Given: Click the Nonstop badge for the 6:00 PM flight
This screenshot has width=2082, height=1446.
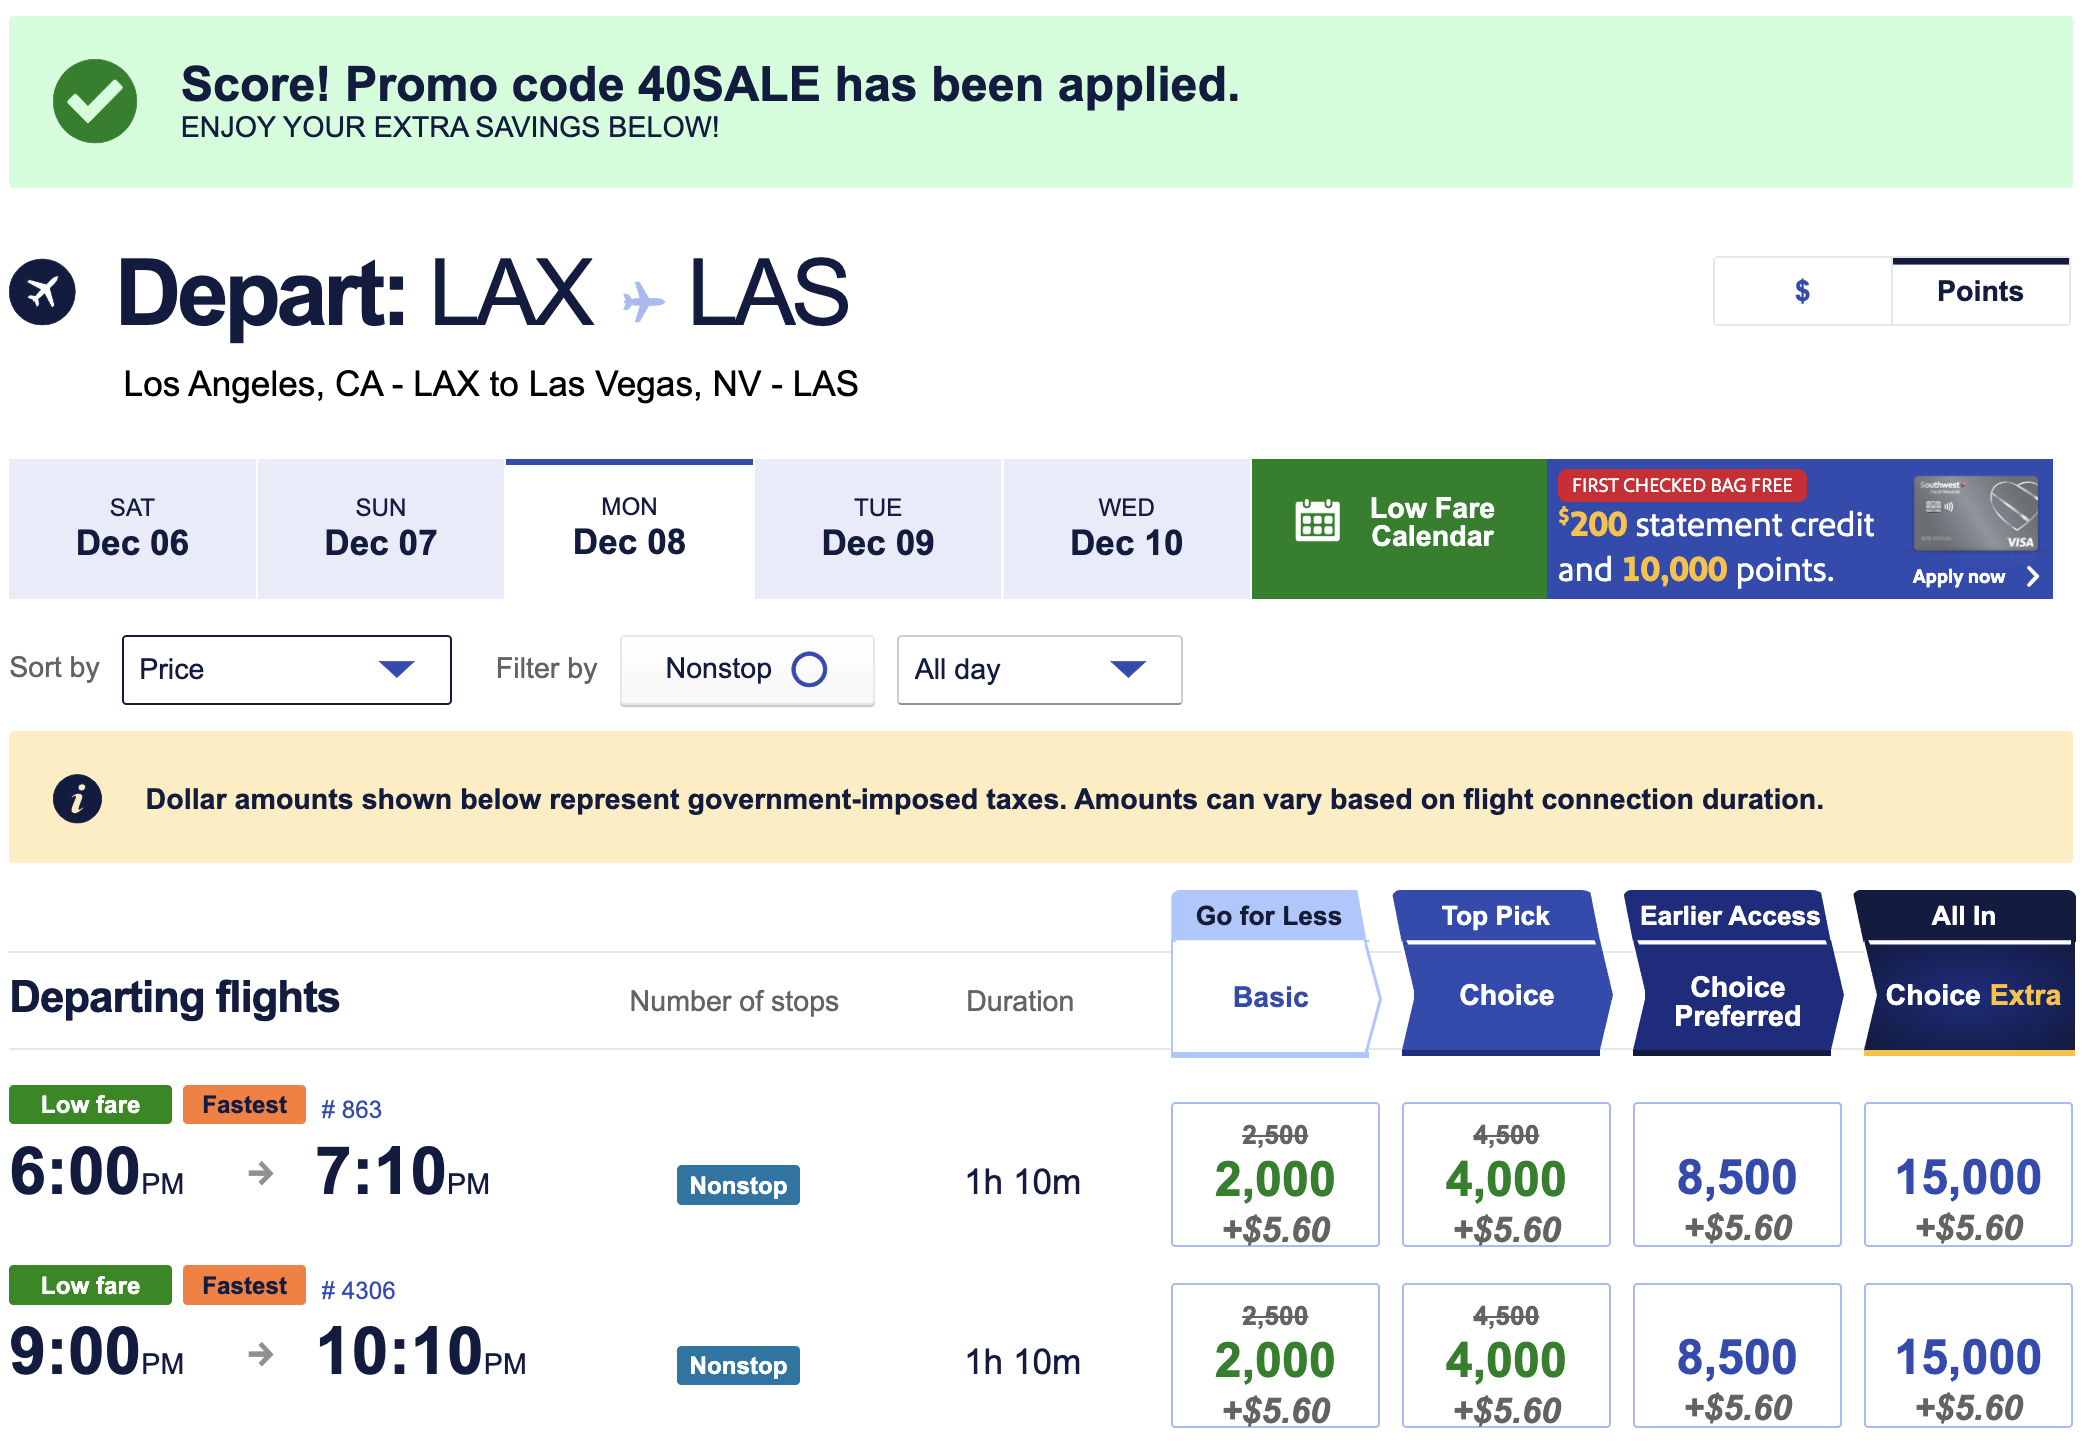Looking at the screenshot, I should pos(738,1185).
